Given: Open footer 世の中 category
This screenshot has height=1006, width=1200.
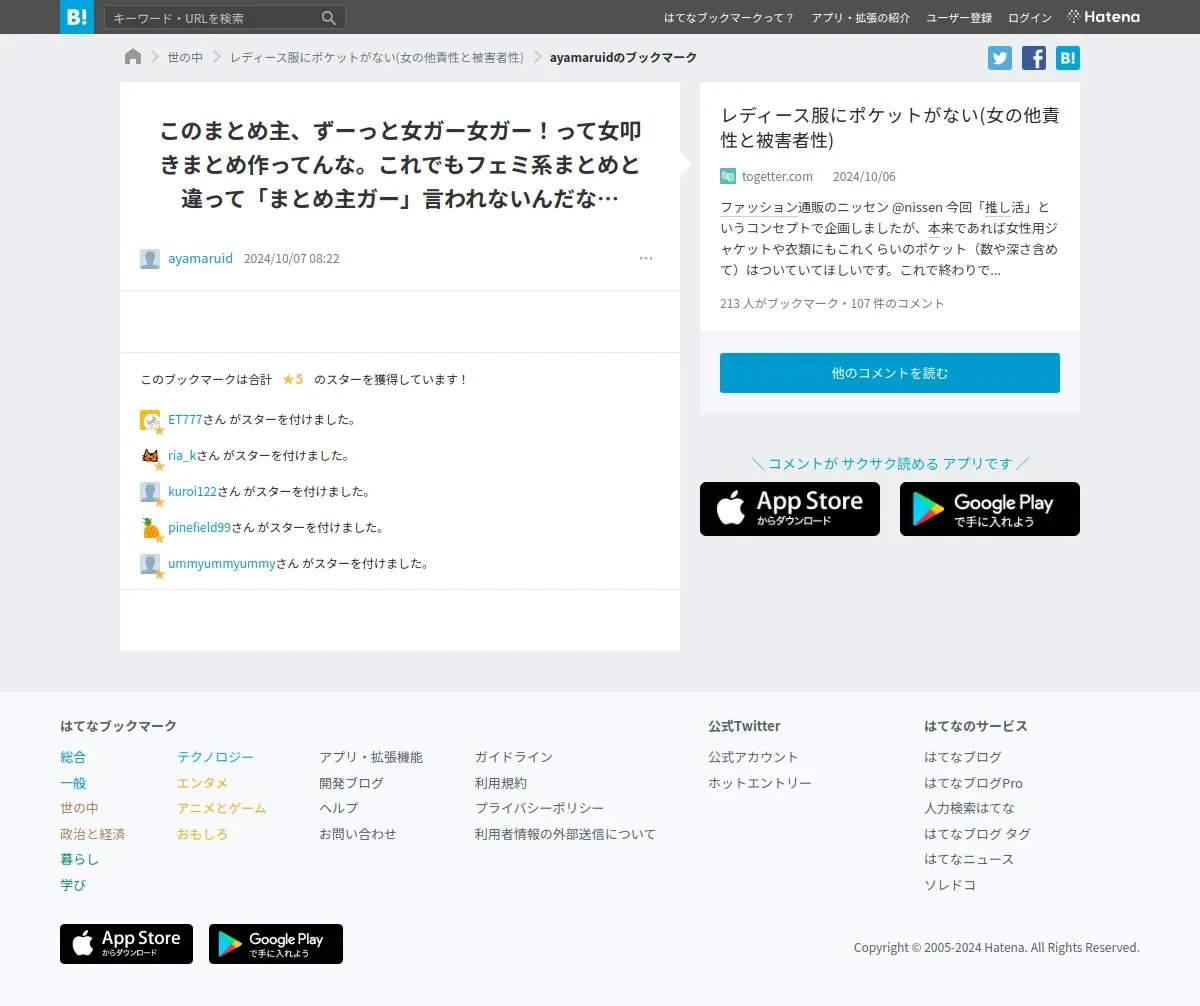Looking at the screenshot, I should pos(79,808).
